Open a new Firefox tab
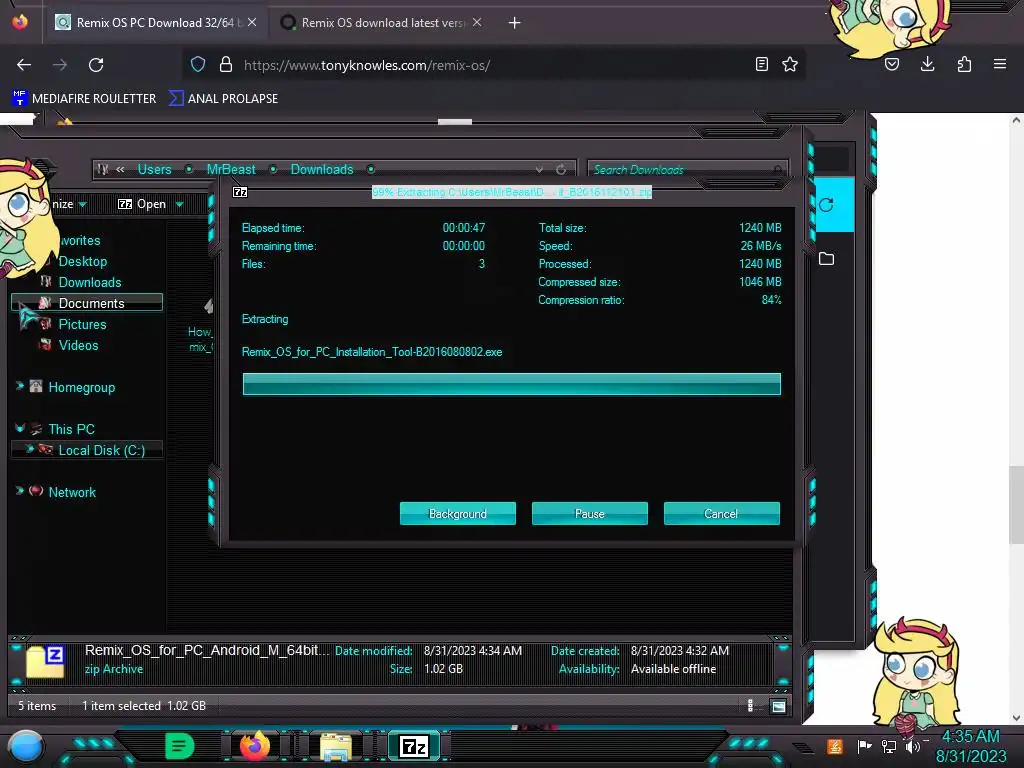 [x=515, y=23]
